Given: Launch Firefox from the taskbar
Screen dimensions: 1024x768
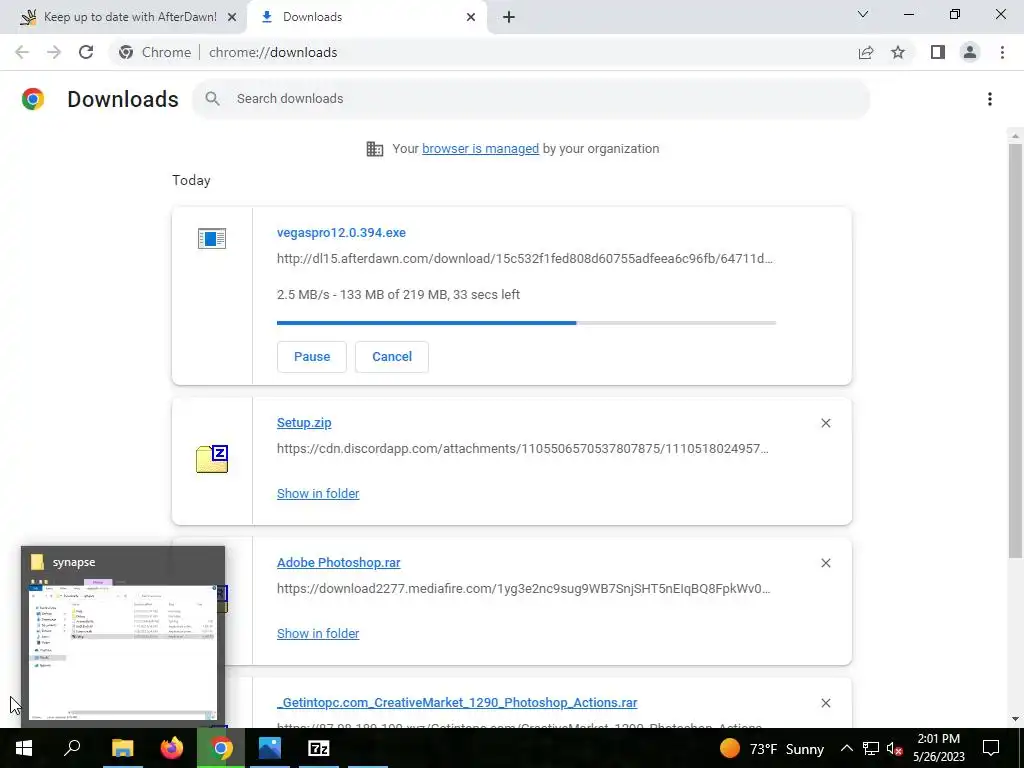Looking at the screenshot, I should coord(172,748).
